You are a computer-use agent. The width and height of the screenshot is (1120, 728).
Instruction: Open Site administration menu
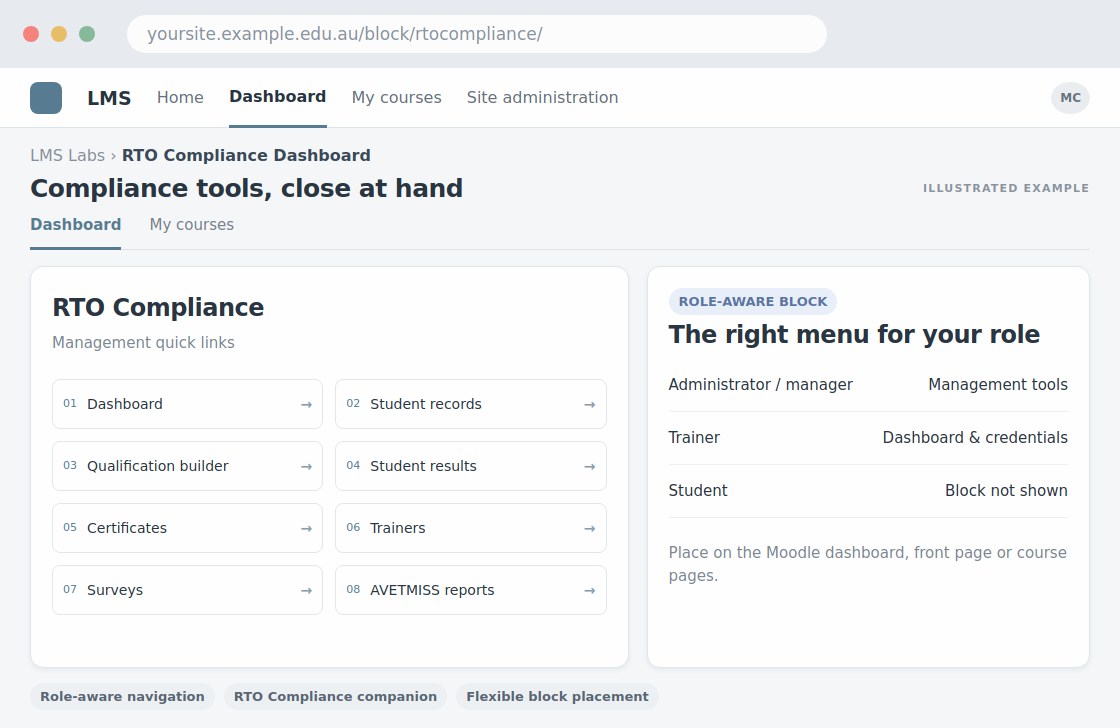tap(542, 97)
